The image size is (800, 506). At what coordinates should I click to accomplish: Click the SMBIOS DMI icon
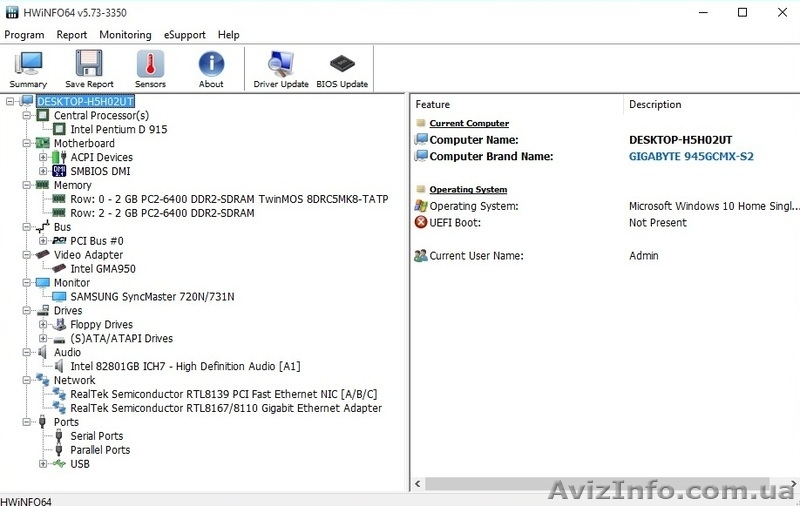[59, 171]
